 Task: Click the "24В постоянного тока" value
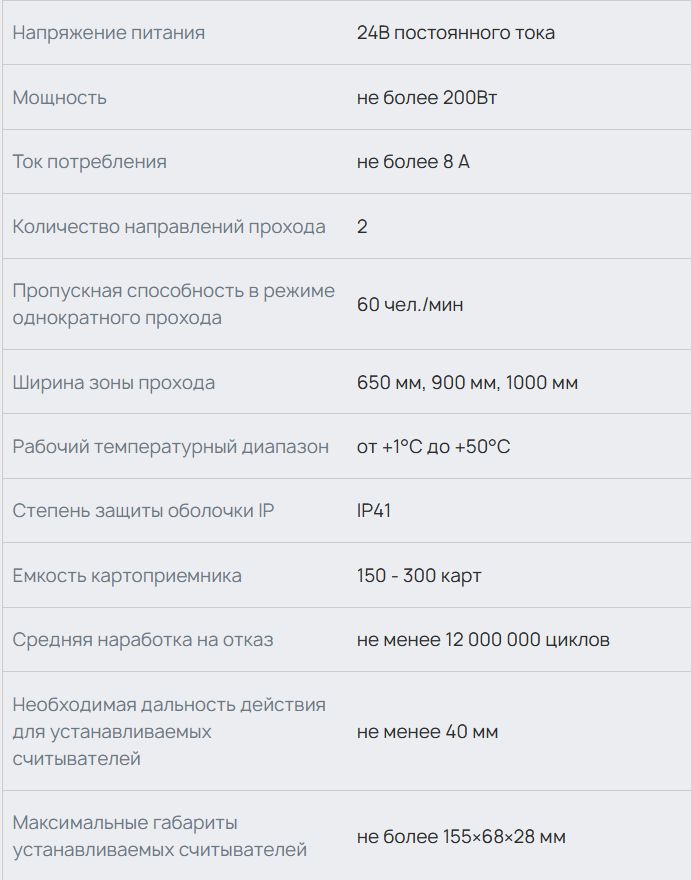(x=455, y=33)
